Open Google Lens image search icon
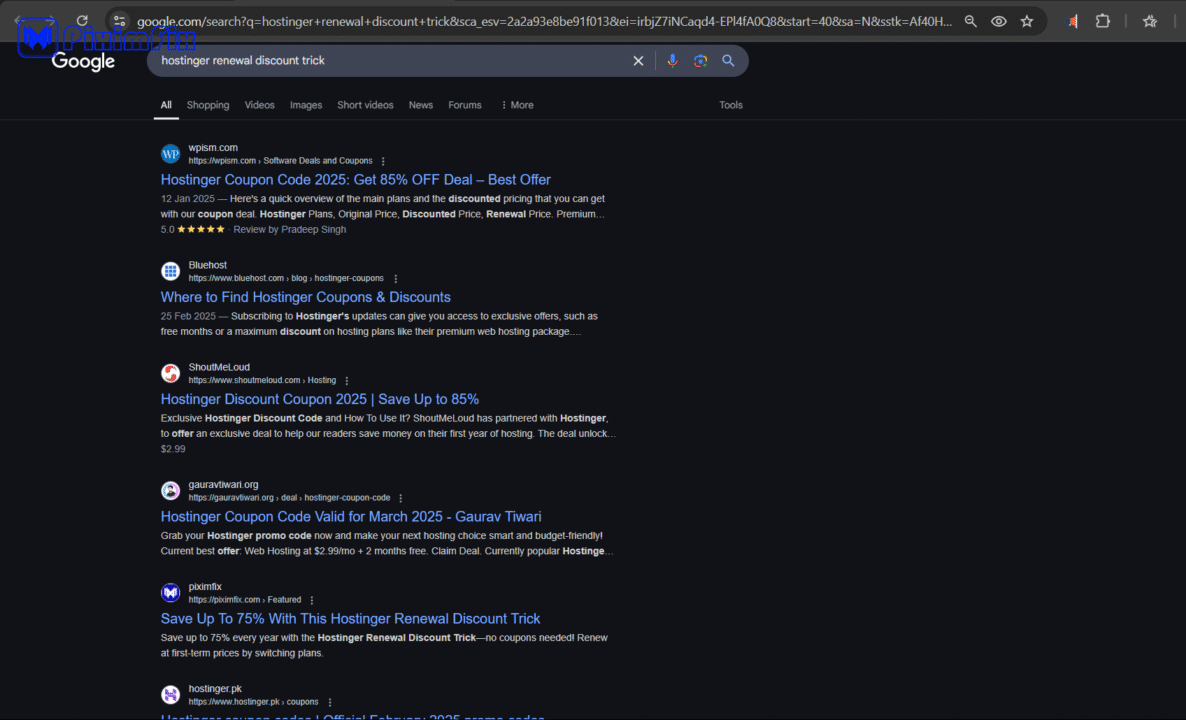The width and height of the screenshot is (1186, 720). [x=700, y=61]
